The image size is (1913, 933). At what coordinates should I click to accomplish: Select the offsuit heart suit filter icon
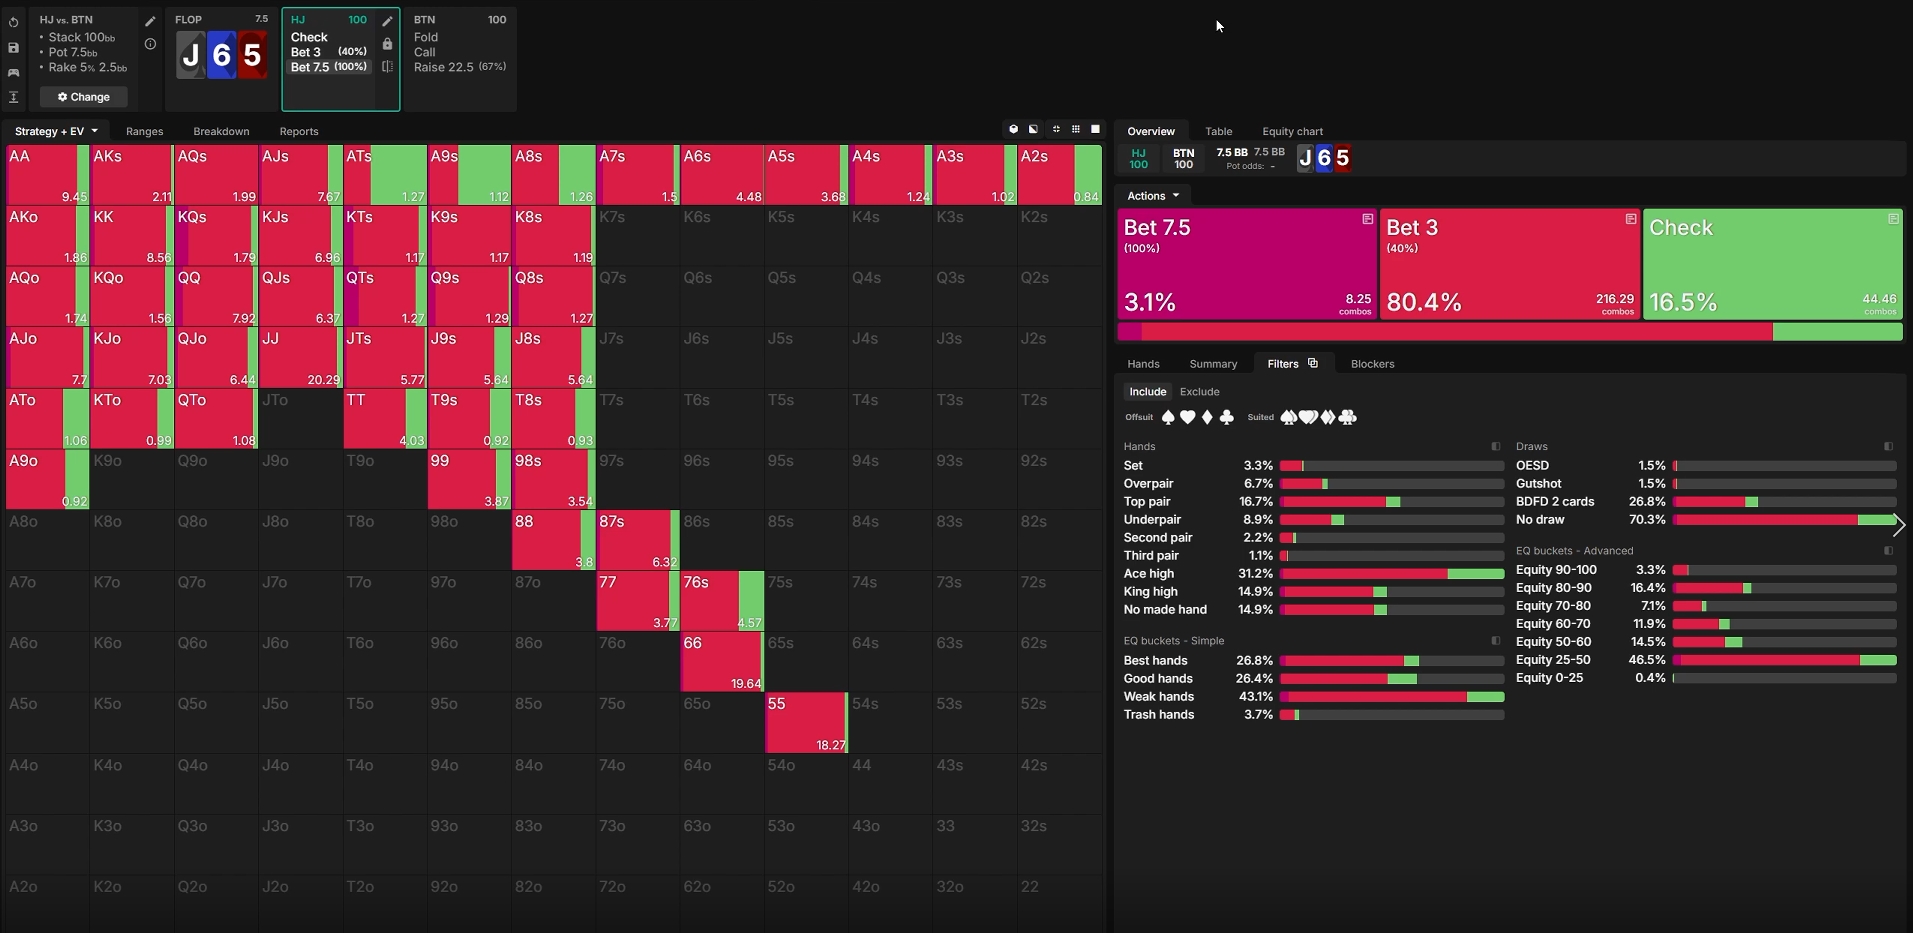[1187, 417]
